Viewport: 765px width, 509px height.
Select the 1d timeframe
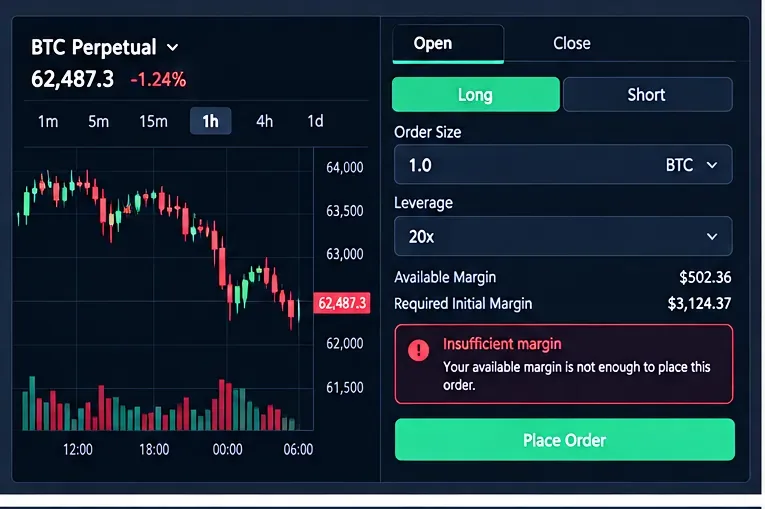(315, 121)
